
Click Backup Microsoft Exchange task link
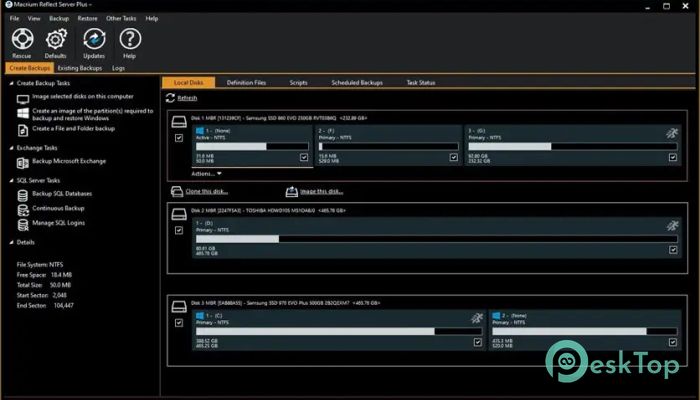pos(69,161)
